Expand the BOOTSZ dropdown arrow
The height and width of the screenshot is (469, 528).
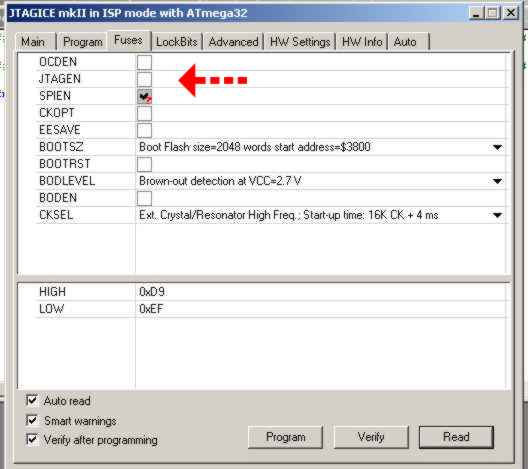[x=497, y=147]
